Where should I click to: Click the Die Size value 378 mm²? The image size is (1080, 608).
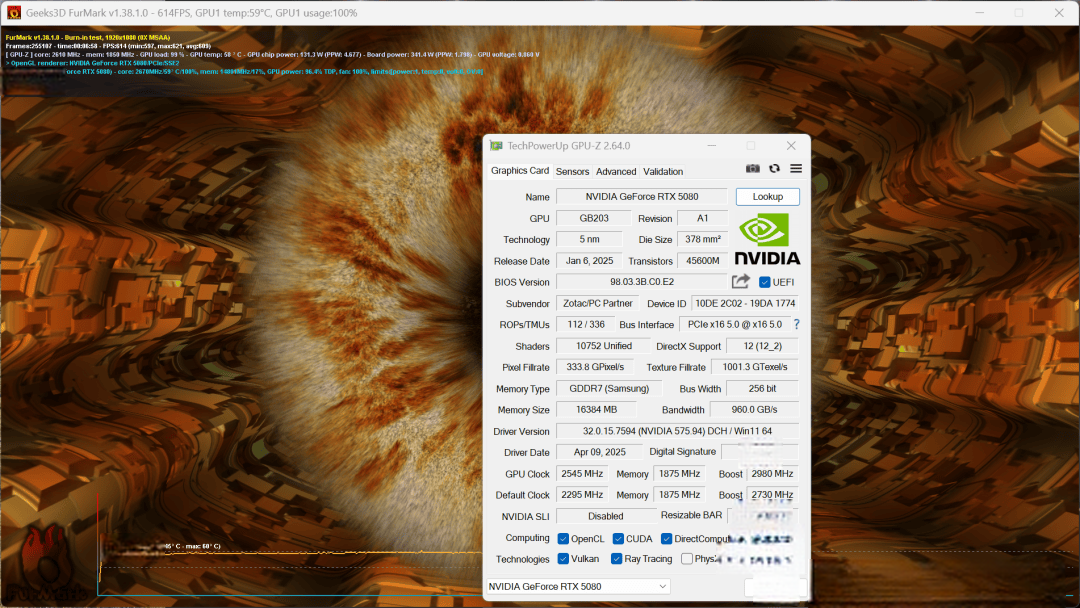(x=703, y=239)
